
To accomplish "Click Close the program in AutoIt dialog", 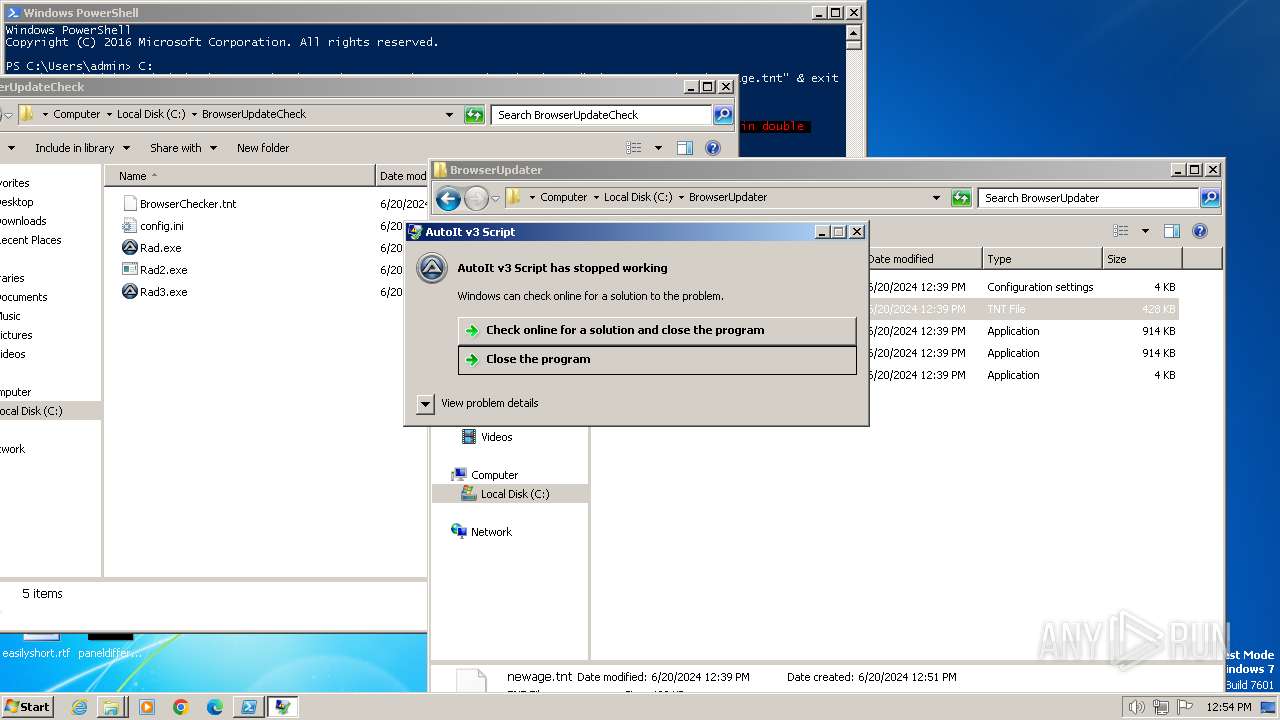I will tap(657, 360).
